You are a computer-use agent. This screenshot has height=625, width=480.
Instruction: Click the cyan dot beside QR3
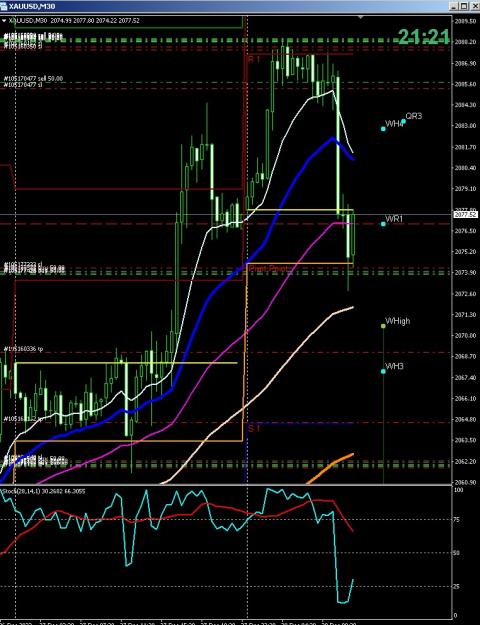click(x=403, y=121)
